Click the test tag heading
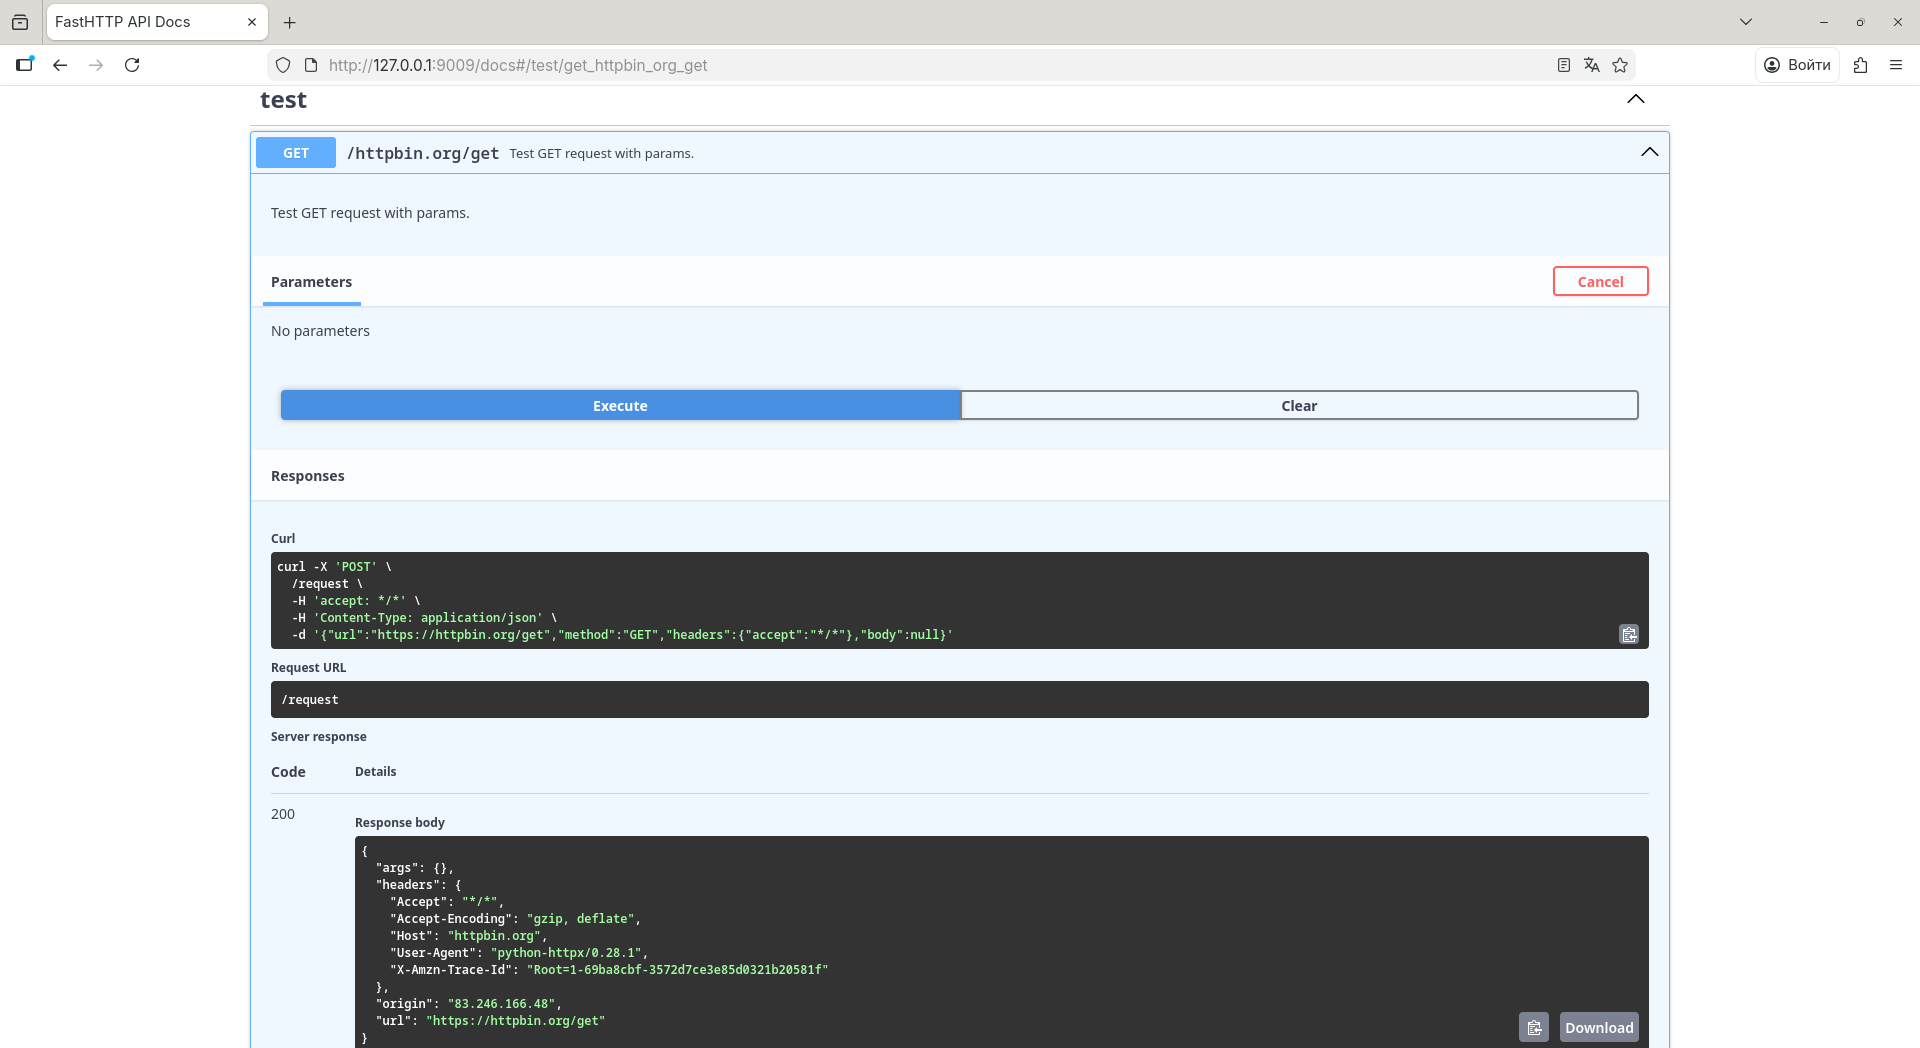Image resolution: width=1920 pixels, height=1048 pixels. coord(283,100)
